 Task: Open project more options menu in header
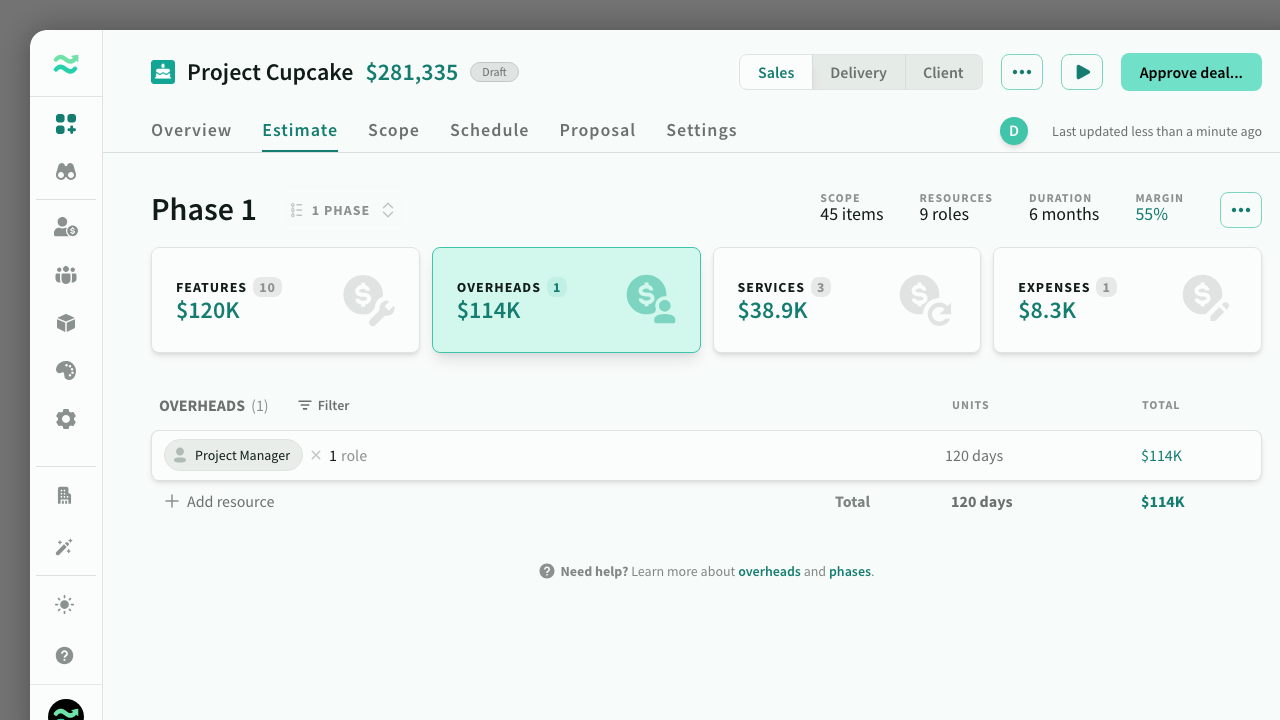[1021, 72]
